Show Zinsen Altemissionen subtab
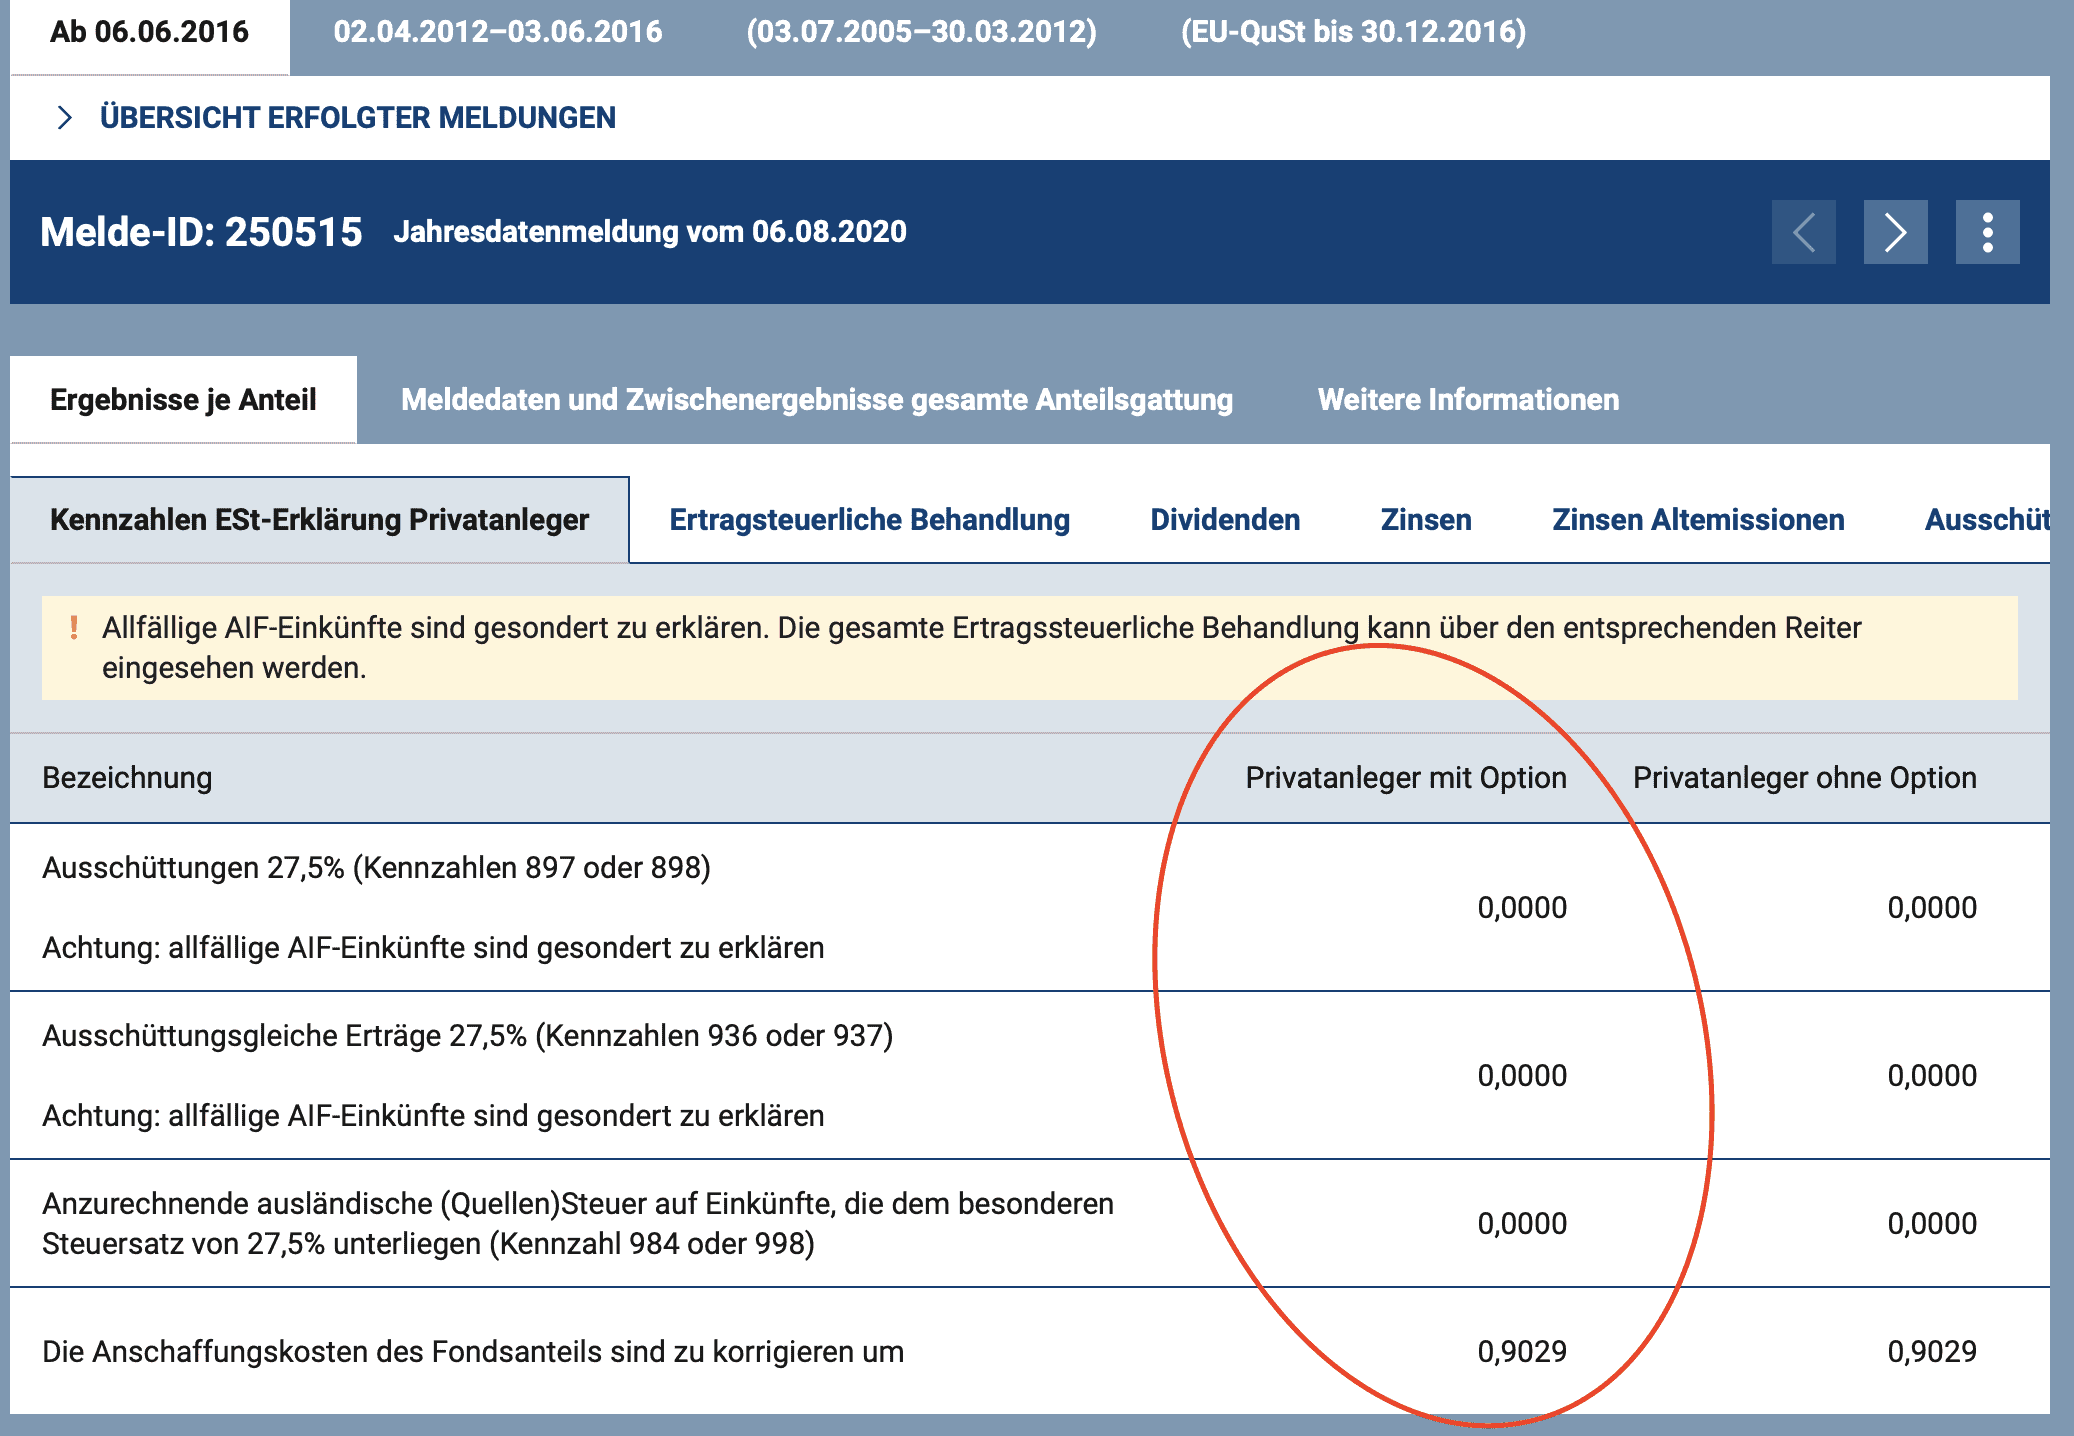This screenshot has width=2074, height=1436. pos(1697,520)
